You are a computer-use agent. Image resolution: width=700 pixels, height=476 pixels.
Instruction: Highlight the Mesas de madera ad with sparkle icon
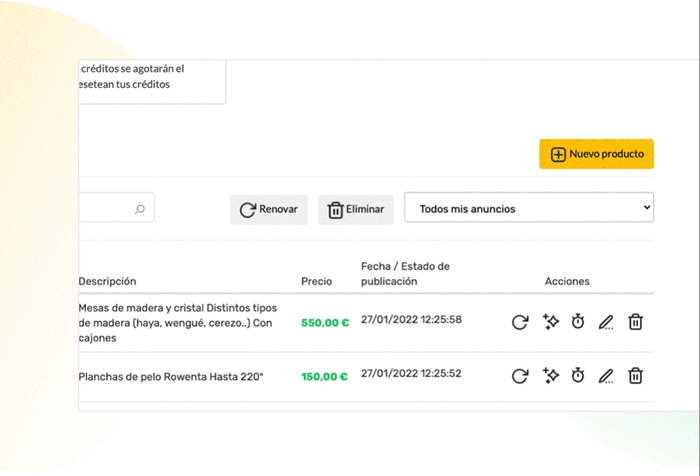click(x=550, y=322)
